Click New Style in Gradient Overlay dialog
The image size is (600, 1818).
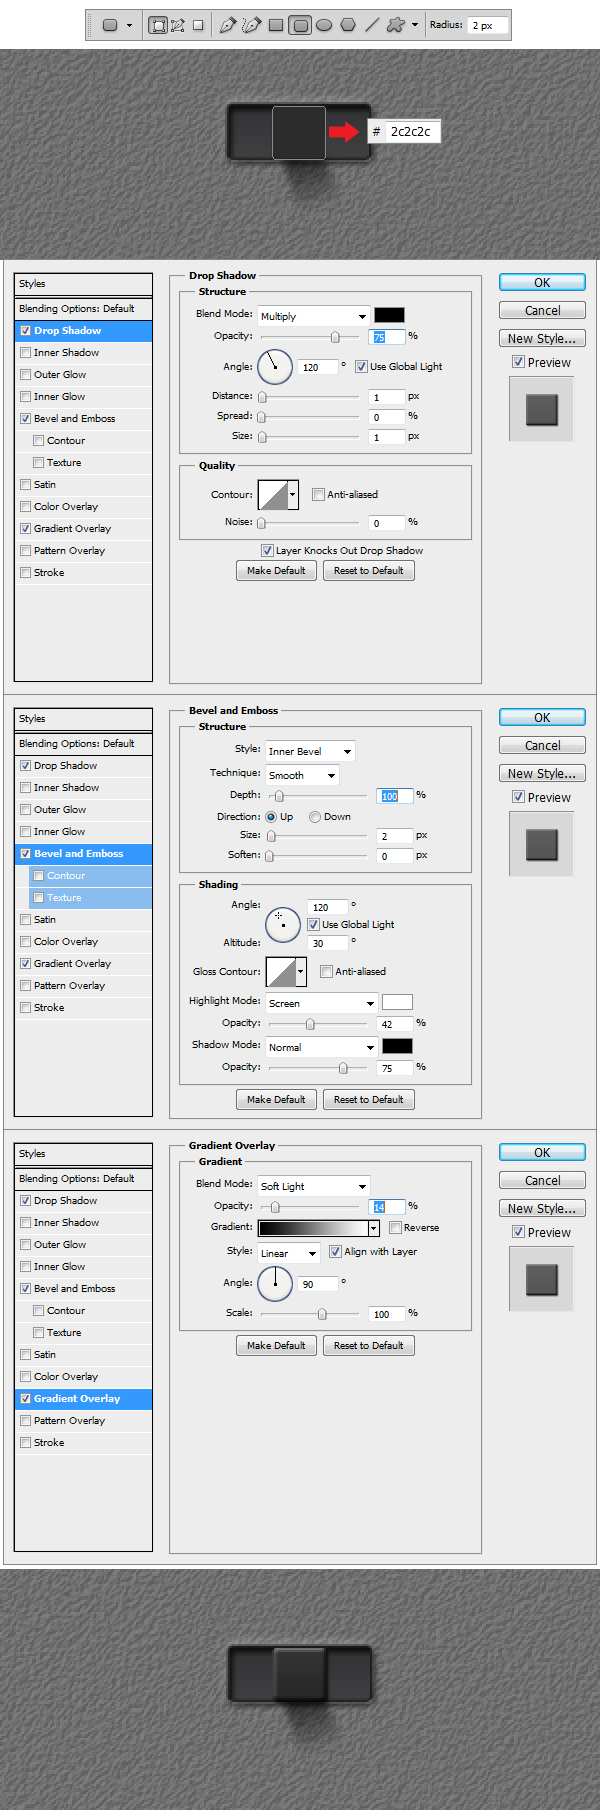pyautogui.click(x=542, y=1209)
